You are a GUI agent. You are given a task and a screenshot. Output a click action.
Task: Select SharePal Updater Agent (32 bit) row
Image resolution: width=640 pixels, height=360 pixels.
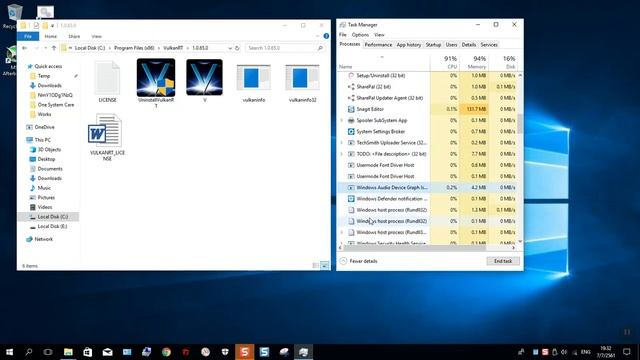click(427, 98)
